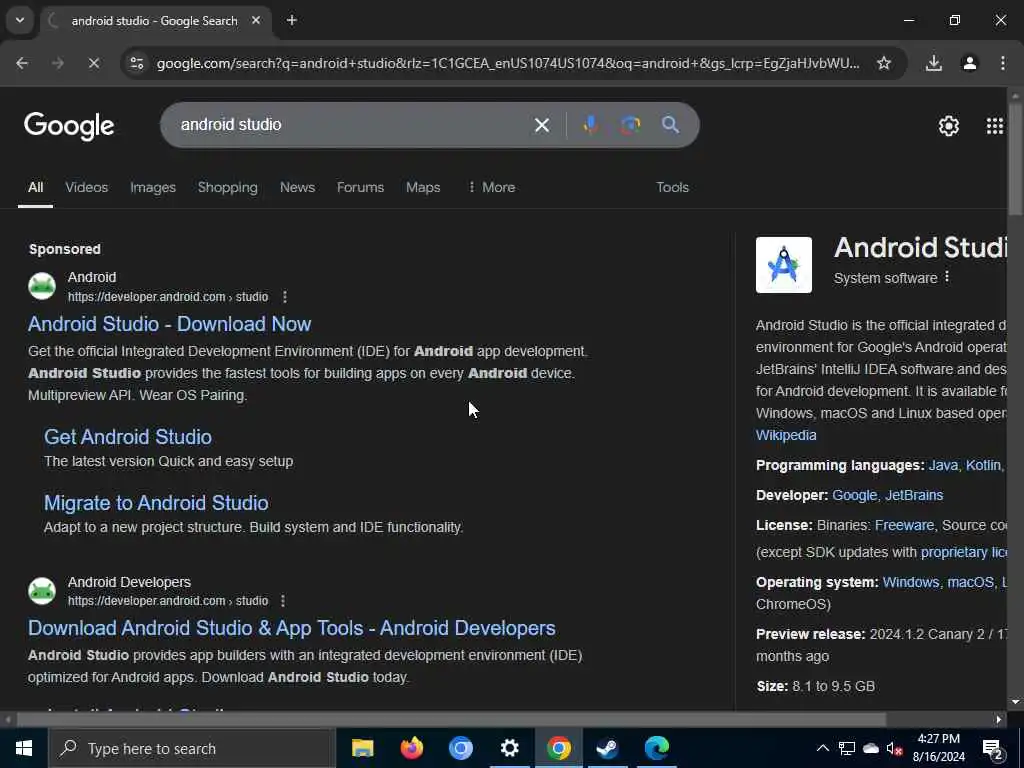
Task: Switch to the Images tab
Action: pos(153,187)
